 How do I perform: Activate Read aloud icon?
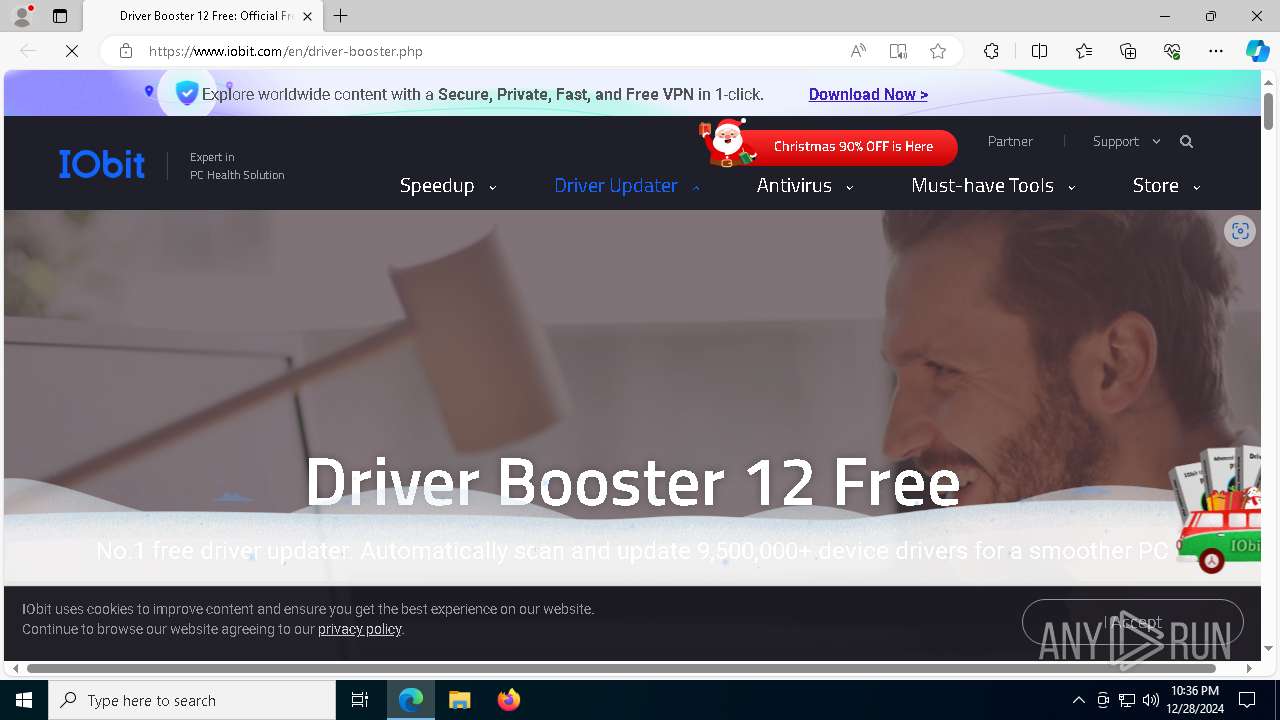coord(858,51)
